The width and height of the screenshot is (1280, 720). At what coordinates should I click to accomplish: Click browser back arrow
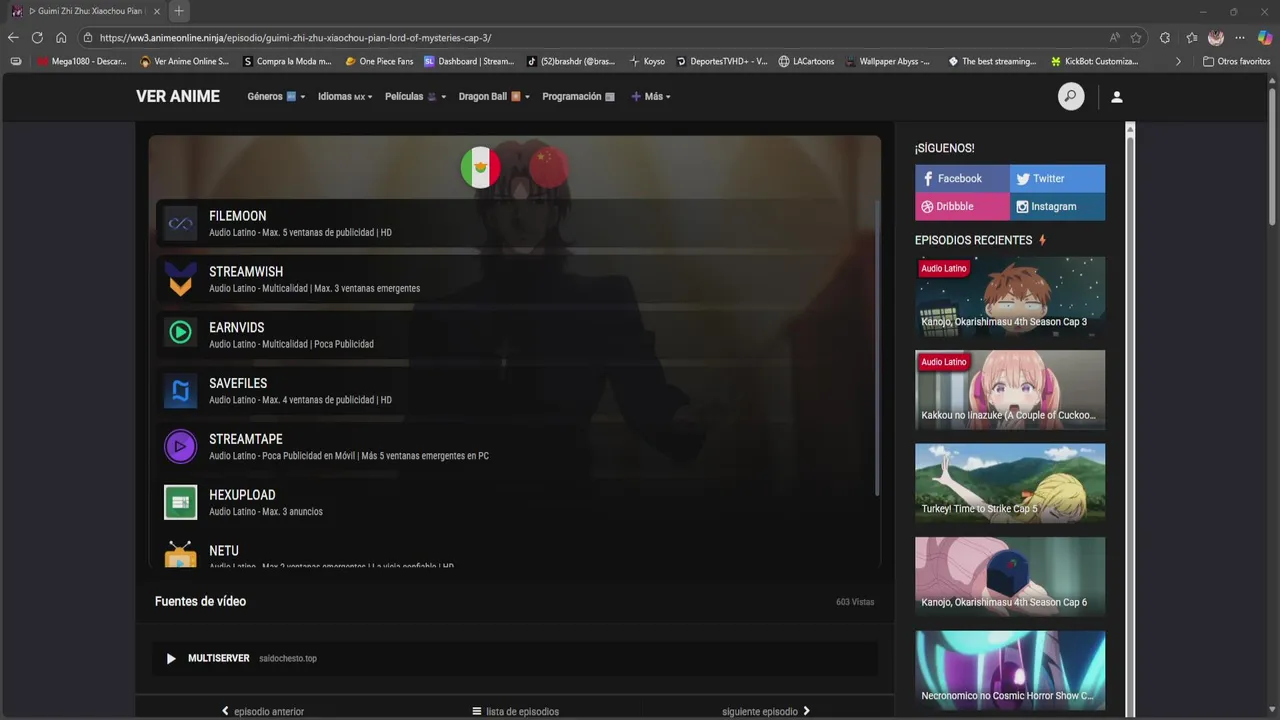[13, 37]
